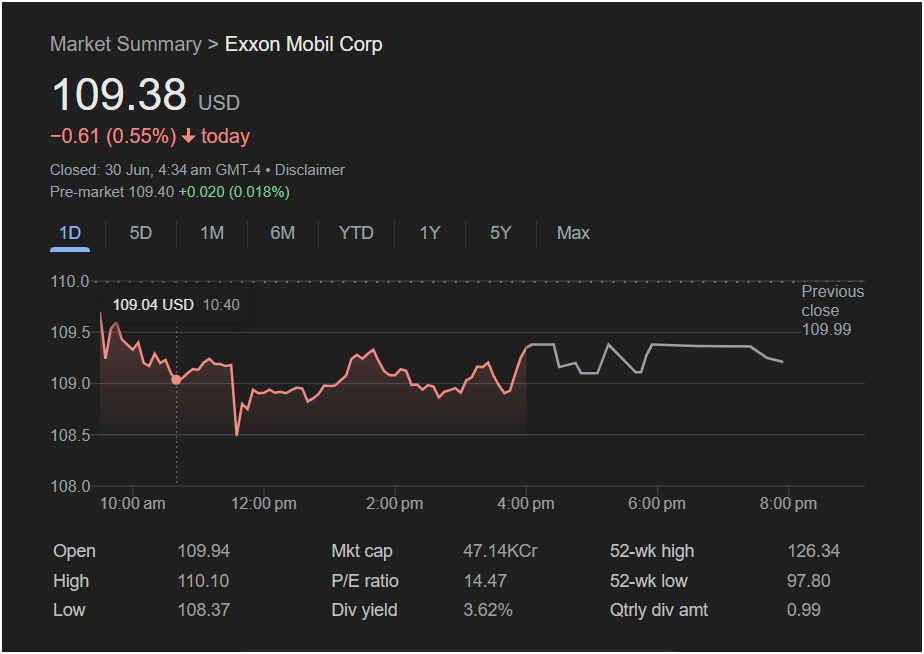Click the 2:00 pm axis label
924x654 pixels.
(x=394, y=504)
